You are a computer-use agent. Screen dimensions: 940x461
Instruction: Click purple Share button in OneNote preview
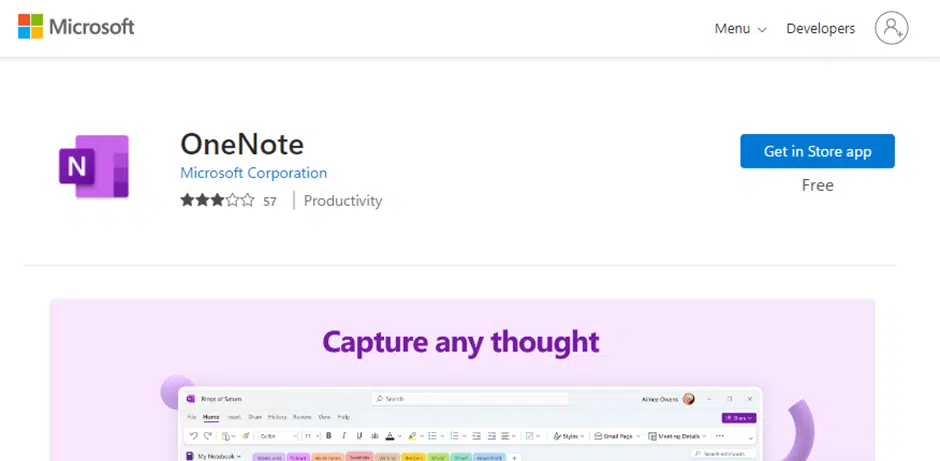(739, 418)
